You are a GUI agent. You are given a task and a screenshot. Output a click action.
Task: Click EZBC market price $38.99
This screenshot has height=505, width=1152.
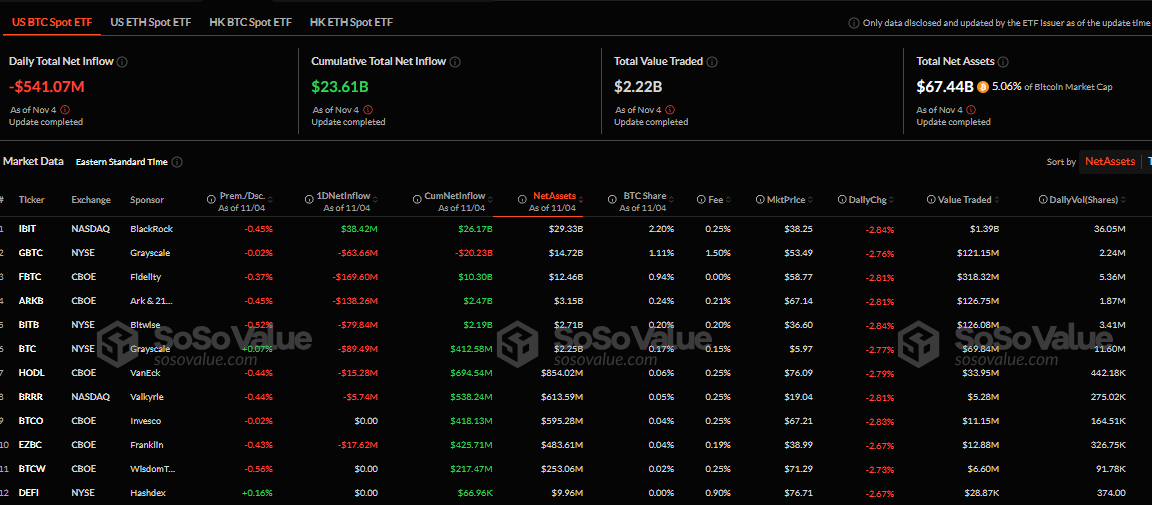pos(799,445)
